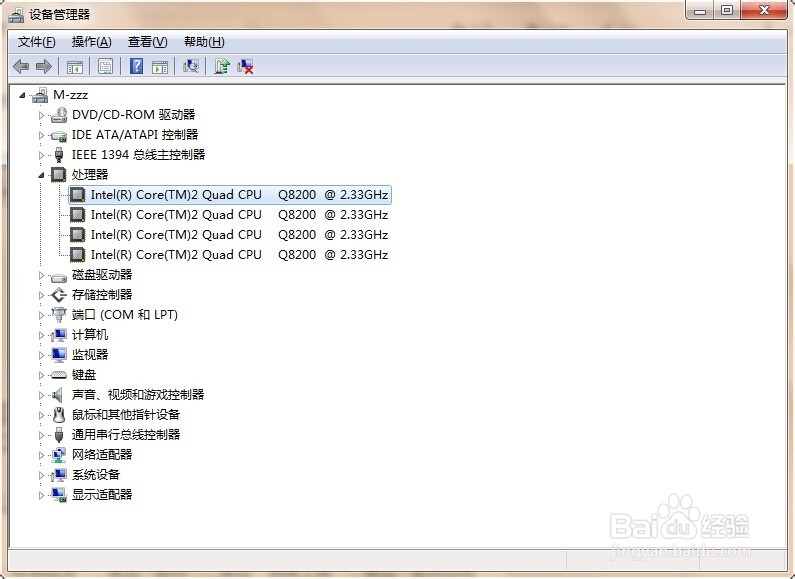Image resolution: width=795 pixels, height=579 pixels.
Task: Click the IDE ATA/ATAPI controller icon
Action: [59, 135]
